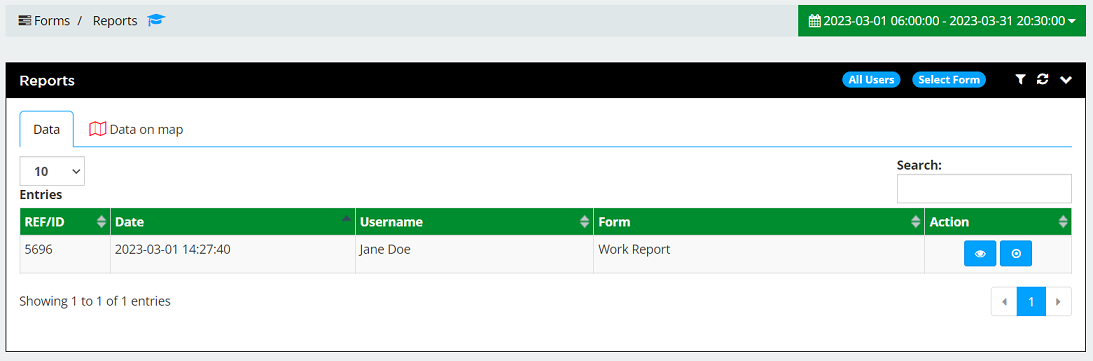
Task: Click the graduation cap help icon
Action: (156, 21)
